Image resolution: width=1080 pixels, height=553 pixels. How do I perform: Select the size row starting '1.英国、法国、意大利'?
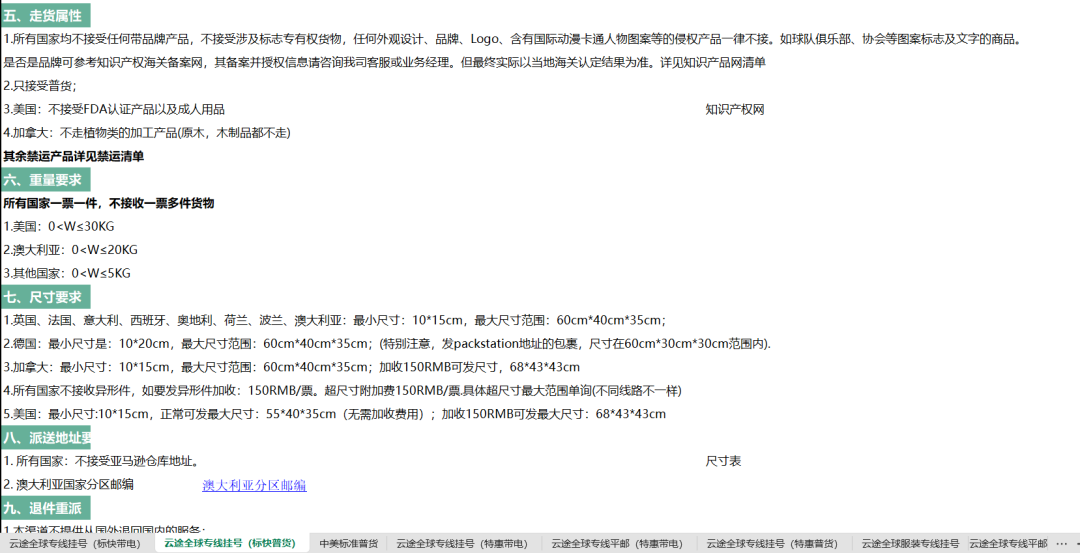[335, 320]
